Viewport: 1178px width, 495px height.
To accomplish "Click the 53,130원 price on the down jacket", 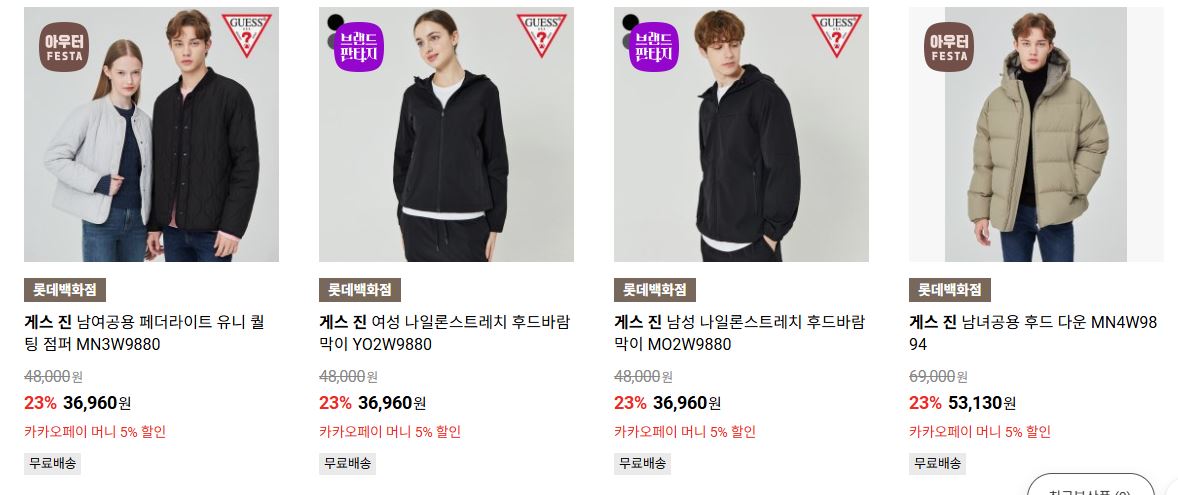I will click(x=982, y=403).
